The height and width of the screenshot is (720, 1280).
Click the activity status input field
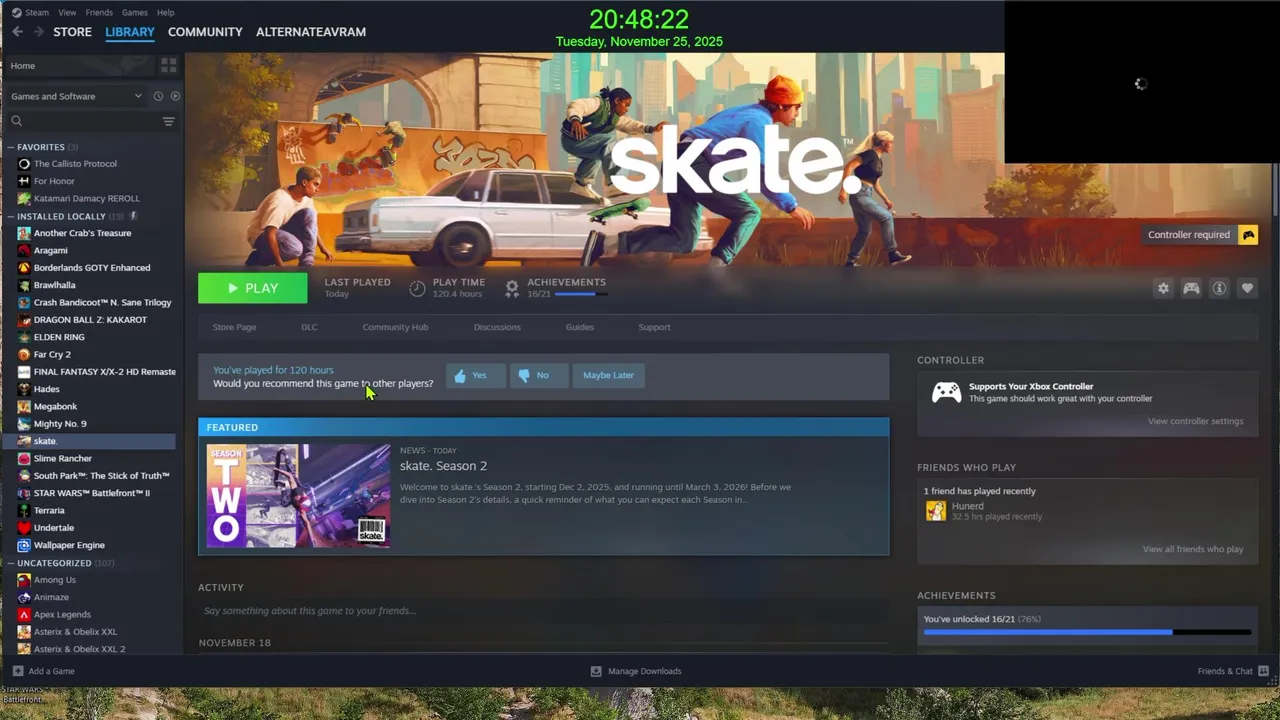click(x=543, y=610)
